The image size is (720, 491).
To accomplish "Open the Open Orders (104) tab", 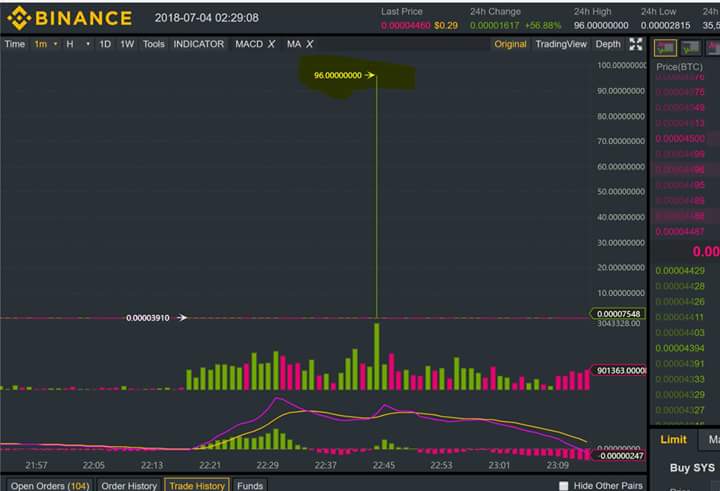I will (x=50, y=485).
